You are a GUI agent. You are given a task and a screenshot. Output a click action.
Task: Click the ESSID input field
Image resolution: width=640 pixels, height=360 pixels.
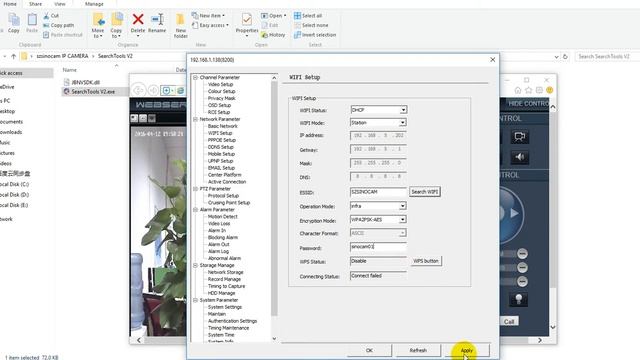(x=378, y=192)
